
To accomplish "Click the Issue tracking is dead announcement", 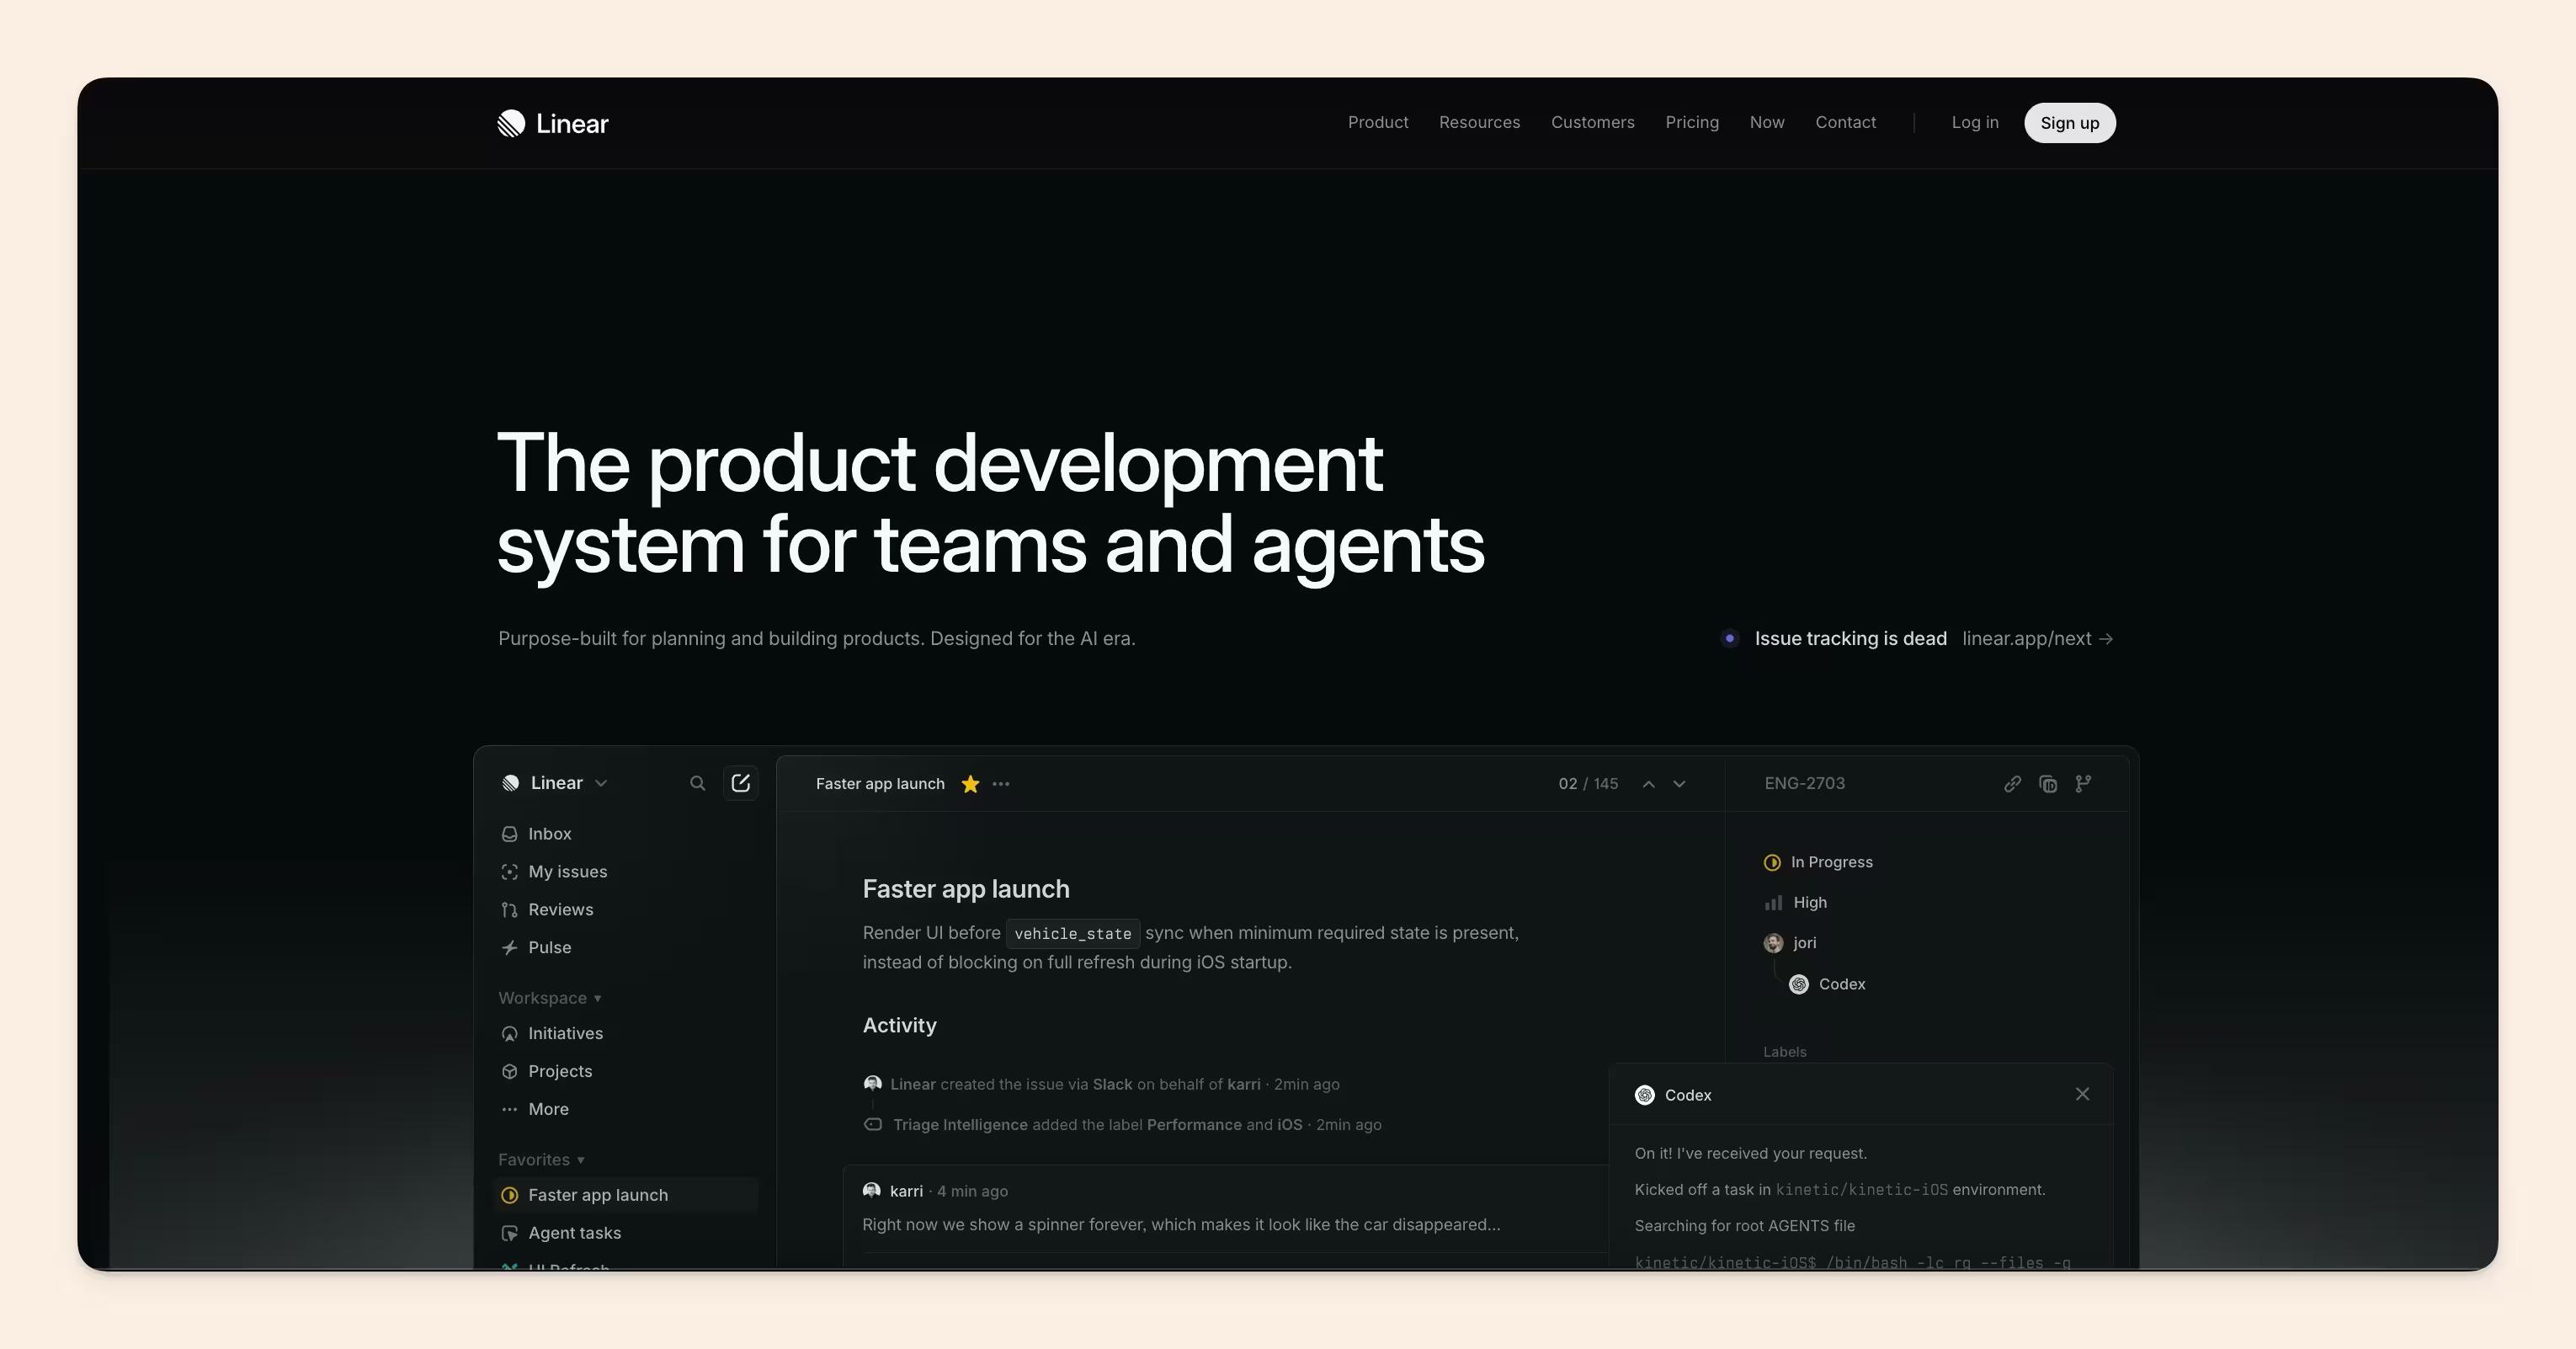I will tap(1850, 638).
